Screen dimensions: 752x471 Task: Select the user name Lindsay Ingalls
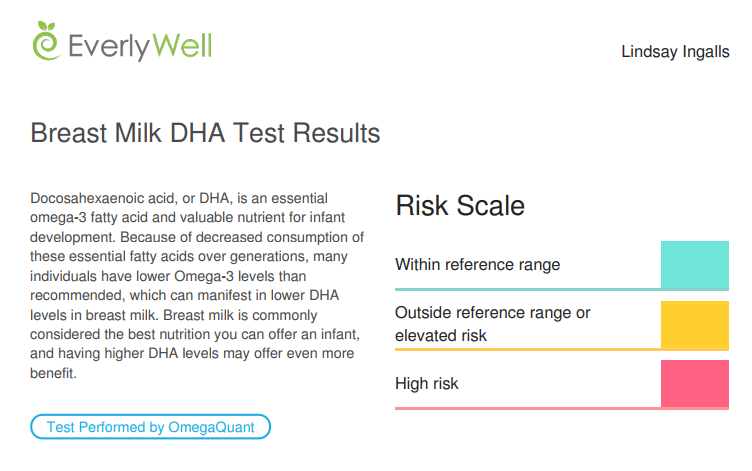(675, 51)
